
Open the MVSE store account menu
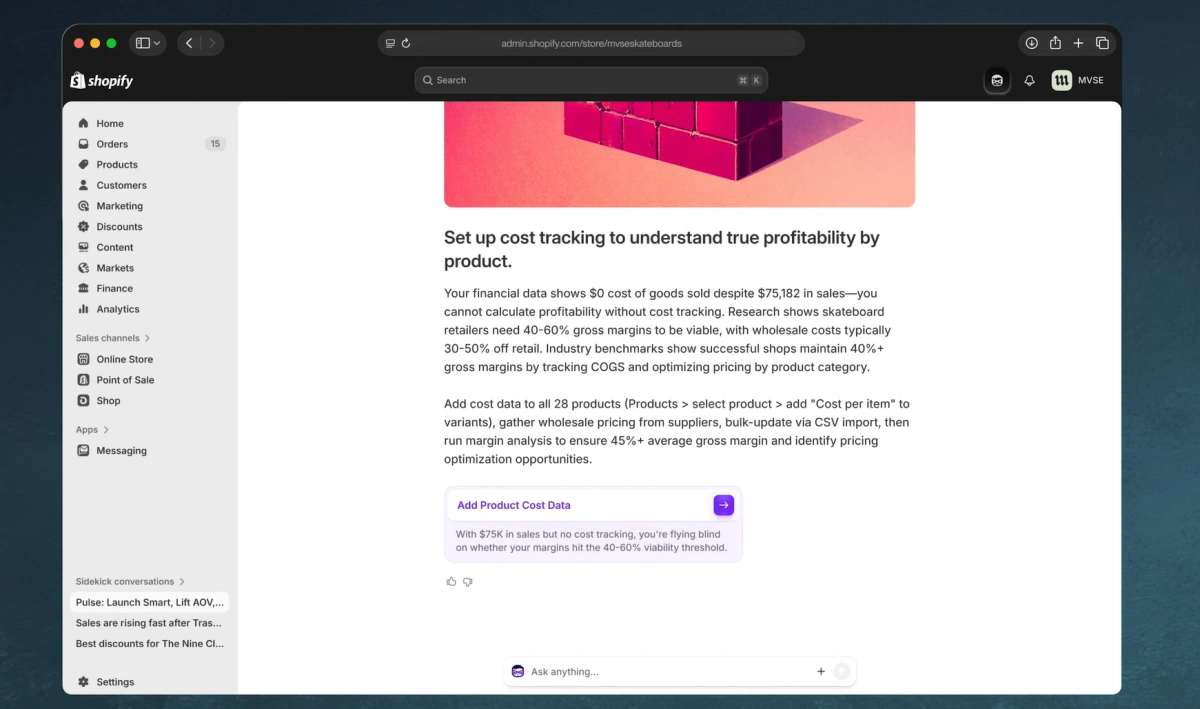(x=1078, y=80)
